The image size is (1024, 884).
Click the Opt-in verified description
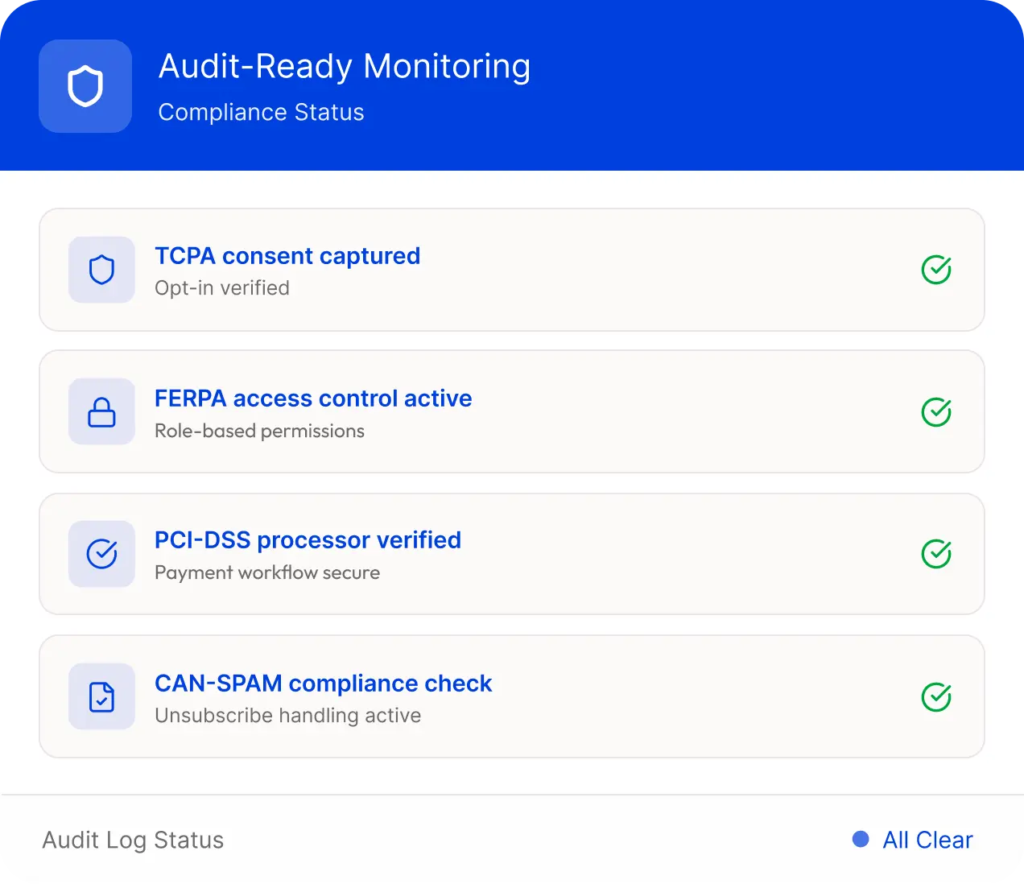[222, 288]
